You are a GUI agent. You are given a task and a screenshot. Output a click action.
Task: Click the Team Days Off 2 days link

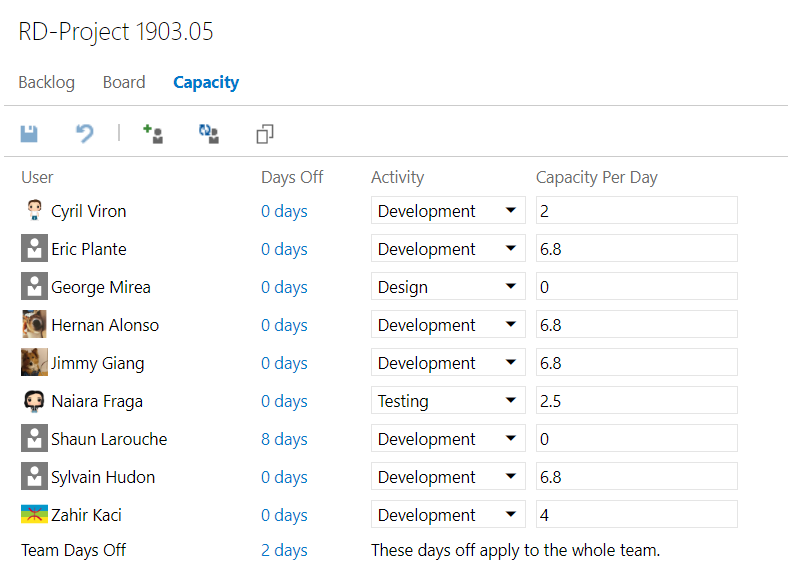click(x=284, y=550)
